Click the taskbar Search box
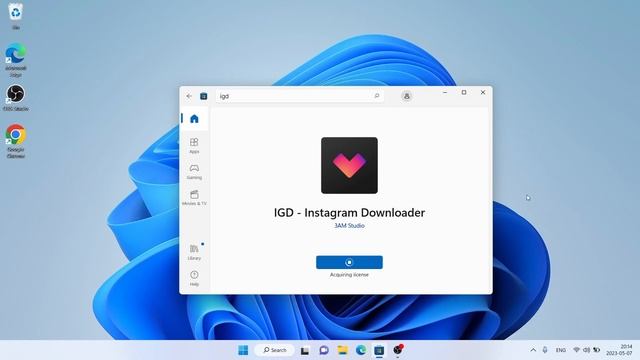This screenshot has width=640, height=360. [x=274, y=350]
